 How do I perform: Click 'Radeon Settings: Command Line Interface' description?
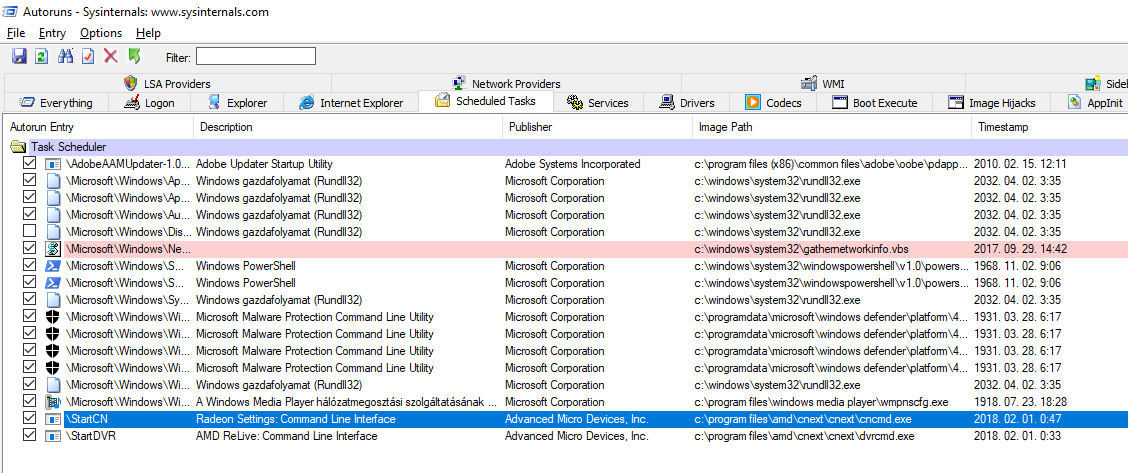296,419
